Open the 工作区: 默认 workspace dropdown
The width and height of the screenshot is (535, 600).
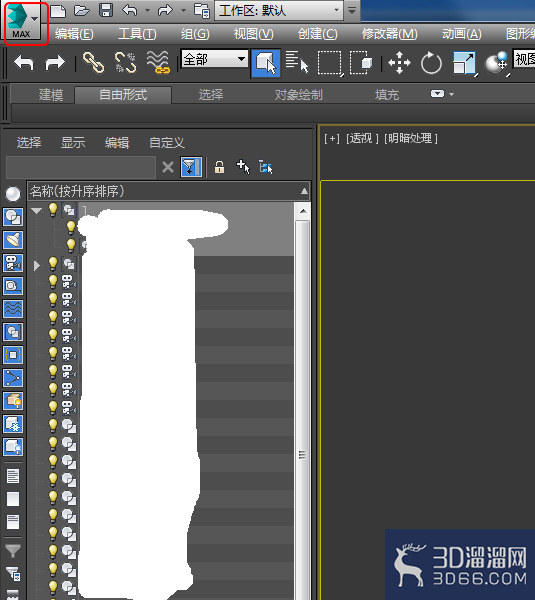point(279,11)
